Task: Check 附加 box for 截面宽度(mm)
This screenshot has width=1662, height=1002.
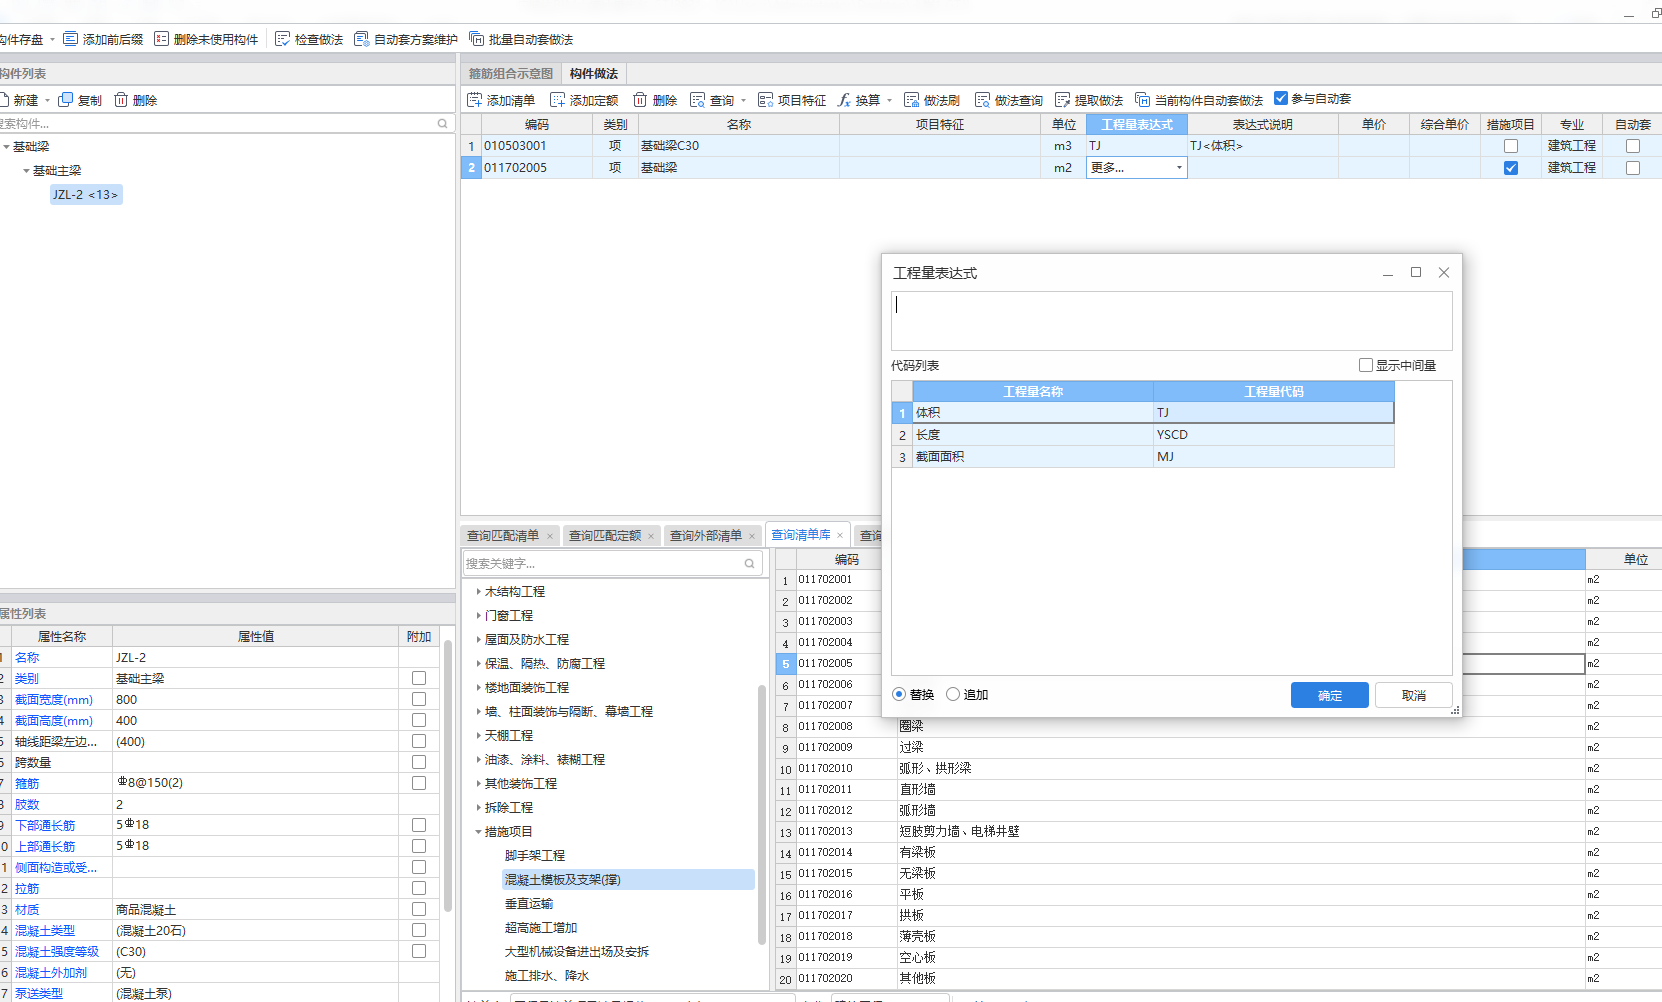Action: tap(419, 699)
